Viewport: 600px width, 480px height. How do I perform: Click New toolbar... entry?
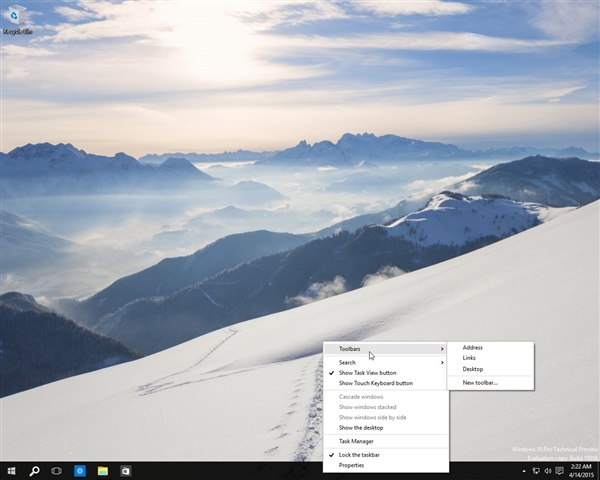click(480, 383)
